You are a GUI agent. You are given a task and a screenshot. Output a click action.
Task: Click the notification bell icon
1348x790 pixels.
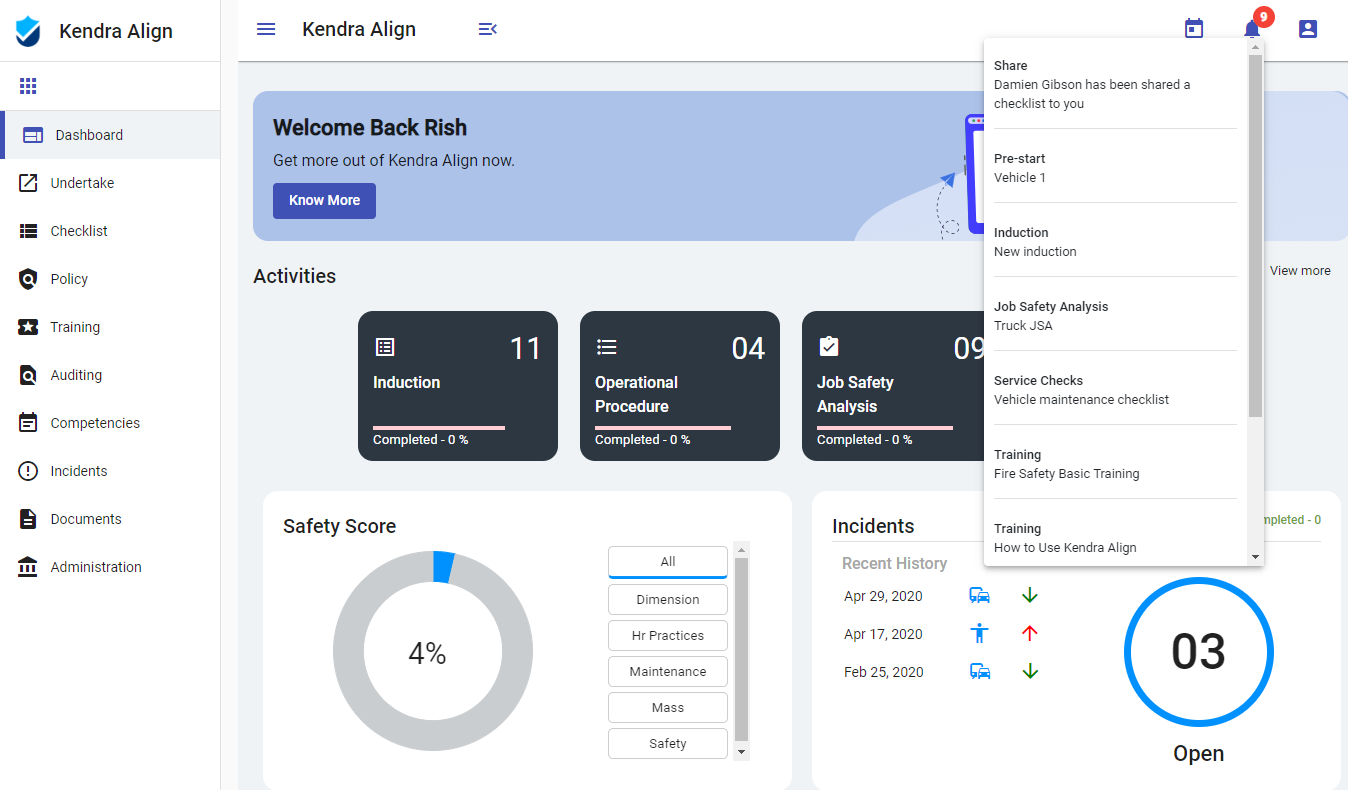click(x=1251, y=29)
